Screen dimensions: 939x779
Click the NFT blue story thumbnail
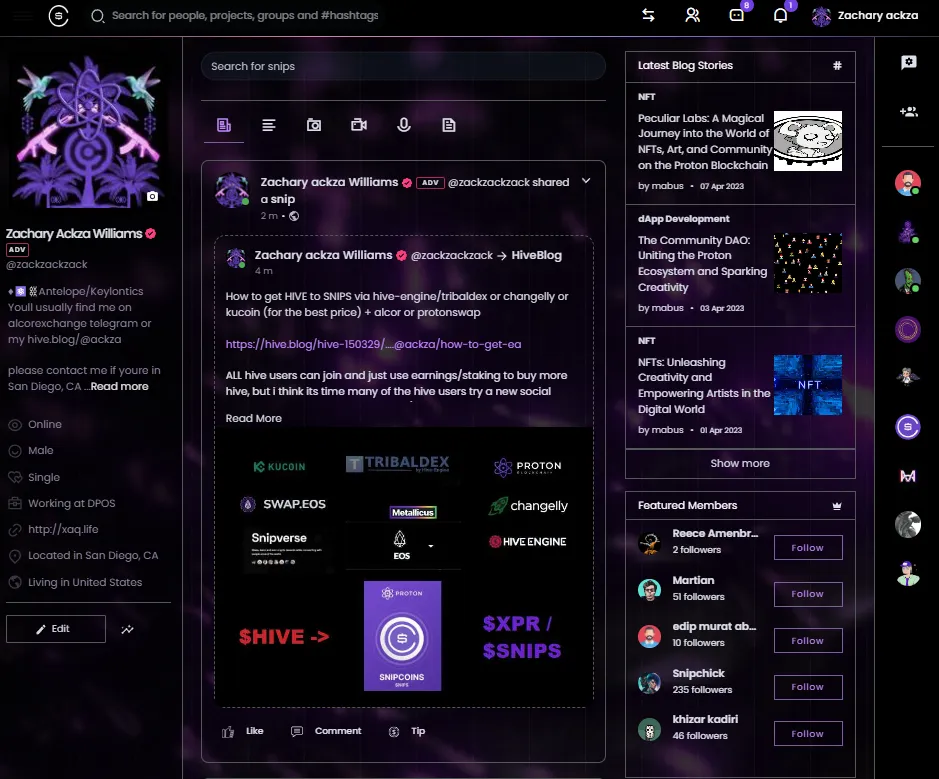point(808,385)
